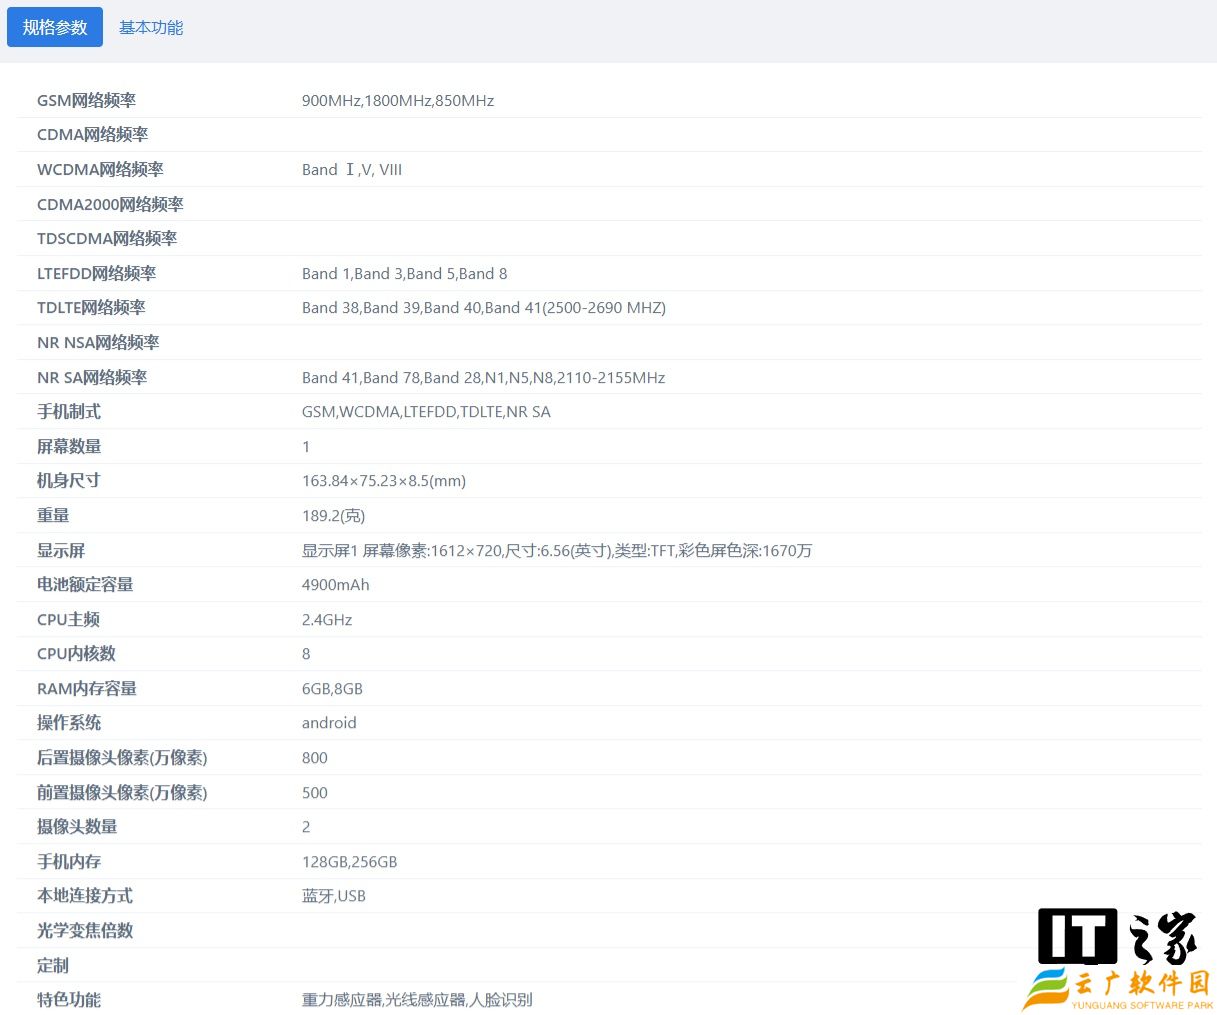The width and height of the screenshot is (1217, 1015).
Task: Click the CPU内核数 label
Action: pyautogui.click(x=76, y=653)
